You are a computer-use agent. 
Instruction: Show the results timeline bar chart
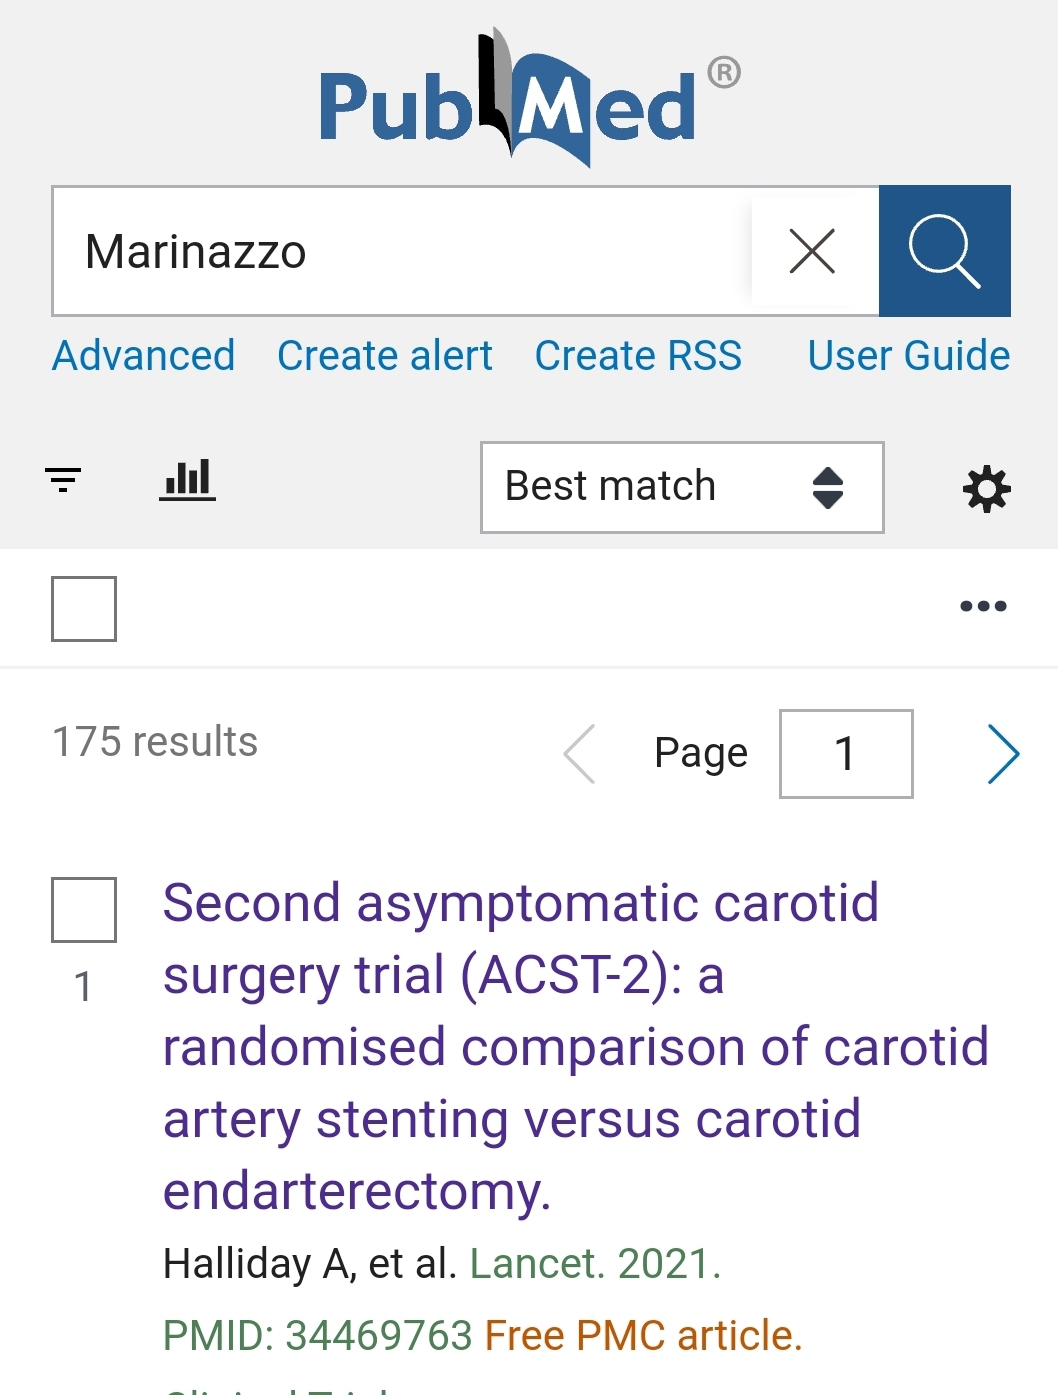187,481
